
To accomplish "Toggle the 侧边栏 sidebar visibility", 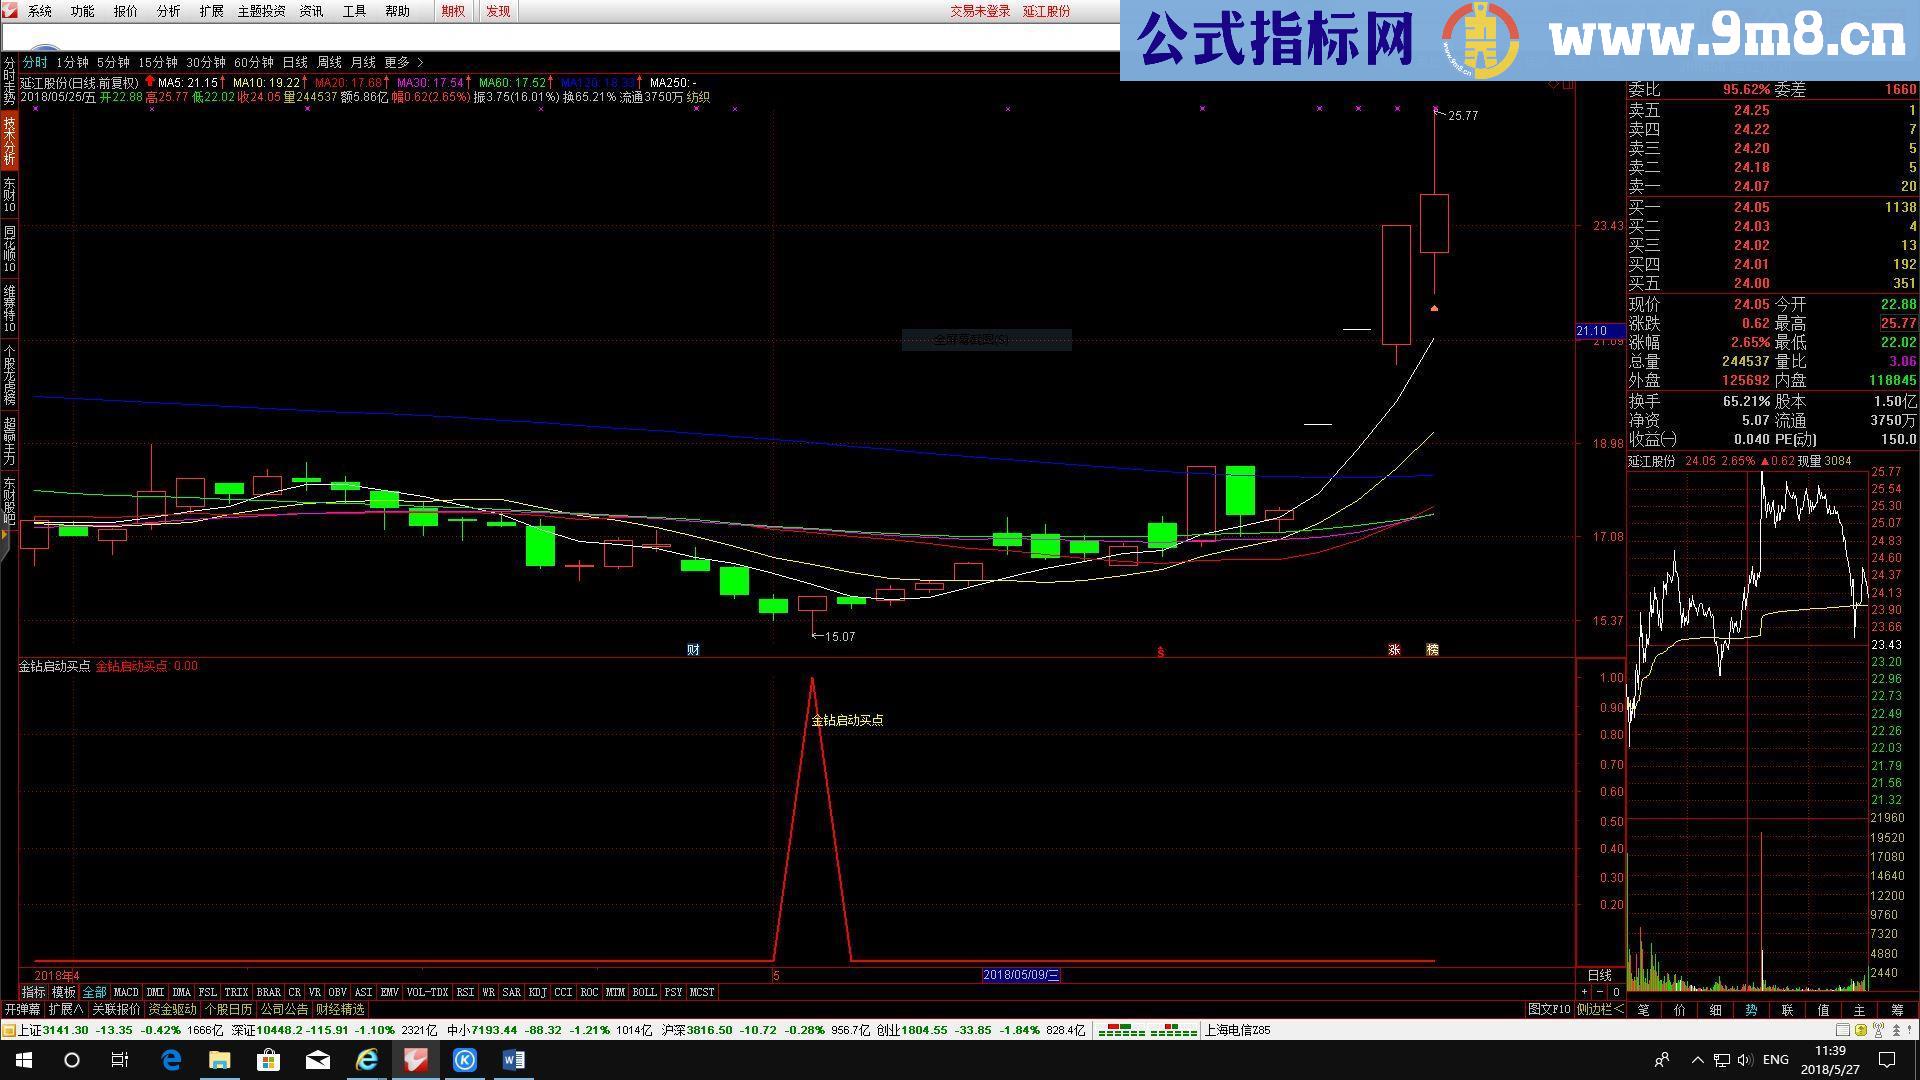I will pos(1596,1009).
